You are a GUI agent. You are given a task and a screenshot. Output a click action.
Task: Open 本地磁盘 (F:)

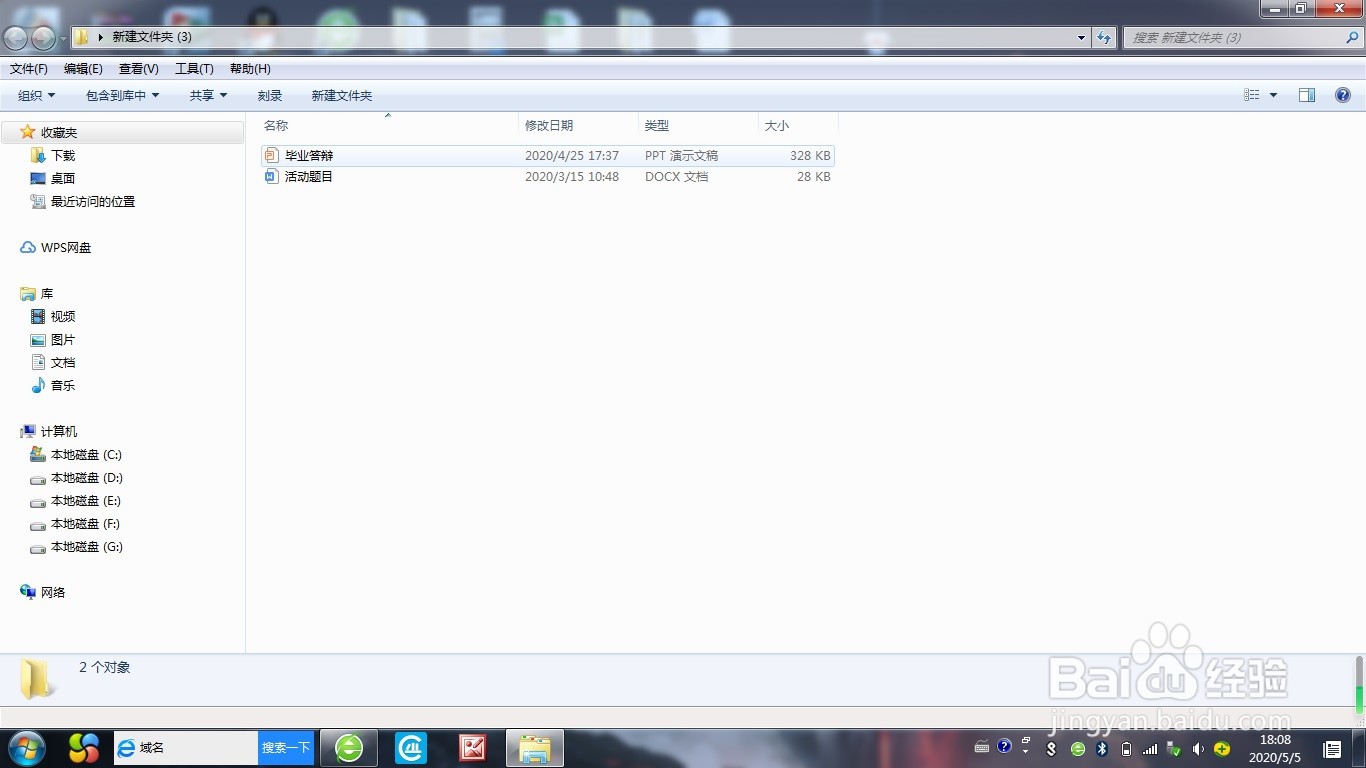(76, 523)
